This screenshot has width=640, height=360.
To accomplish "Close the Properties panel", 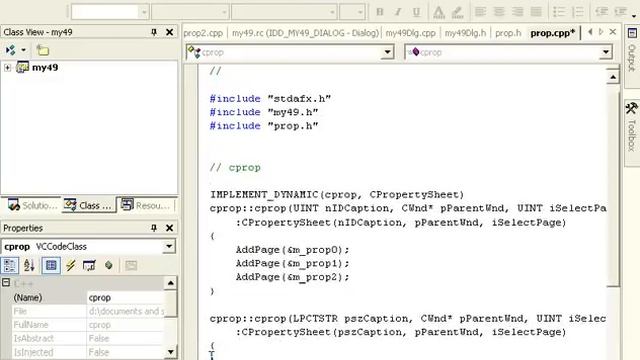I will [x=169, y=228].
